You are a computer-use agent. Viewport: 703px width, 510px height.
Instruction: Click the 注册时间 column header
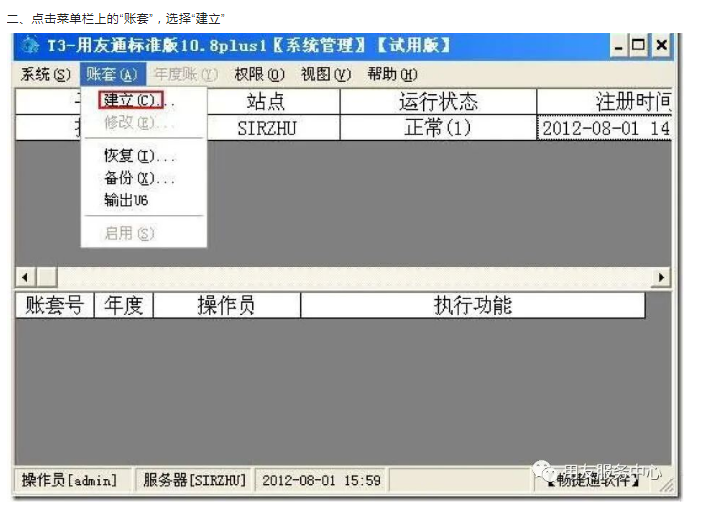point(604,101)
